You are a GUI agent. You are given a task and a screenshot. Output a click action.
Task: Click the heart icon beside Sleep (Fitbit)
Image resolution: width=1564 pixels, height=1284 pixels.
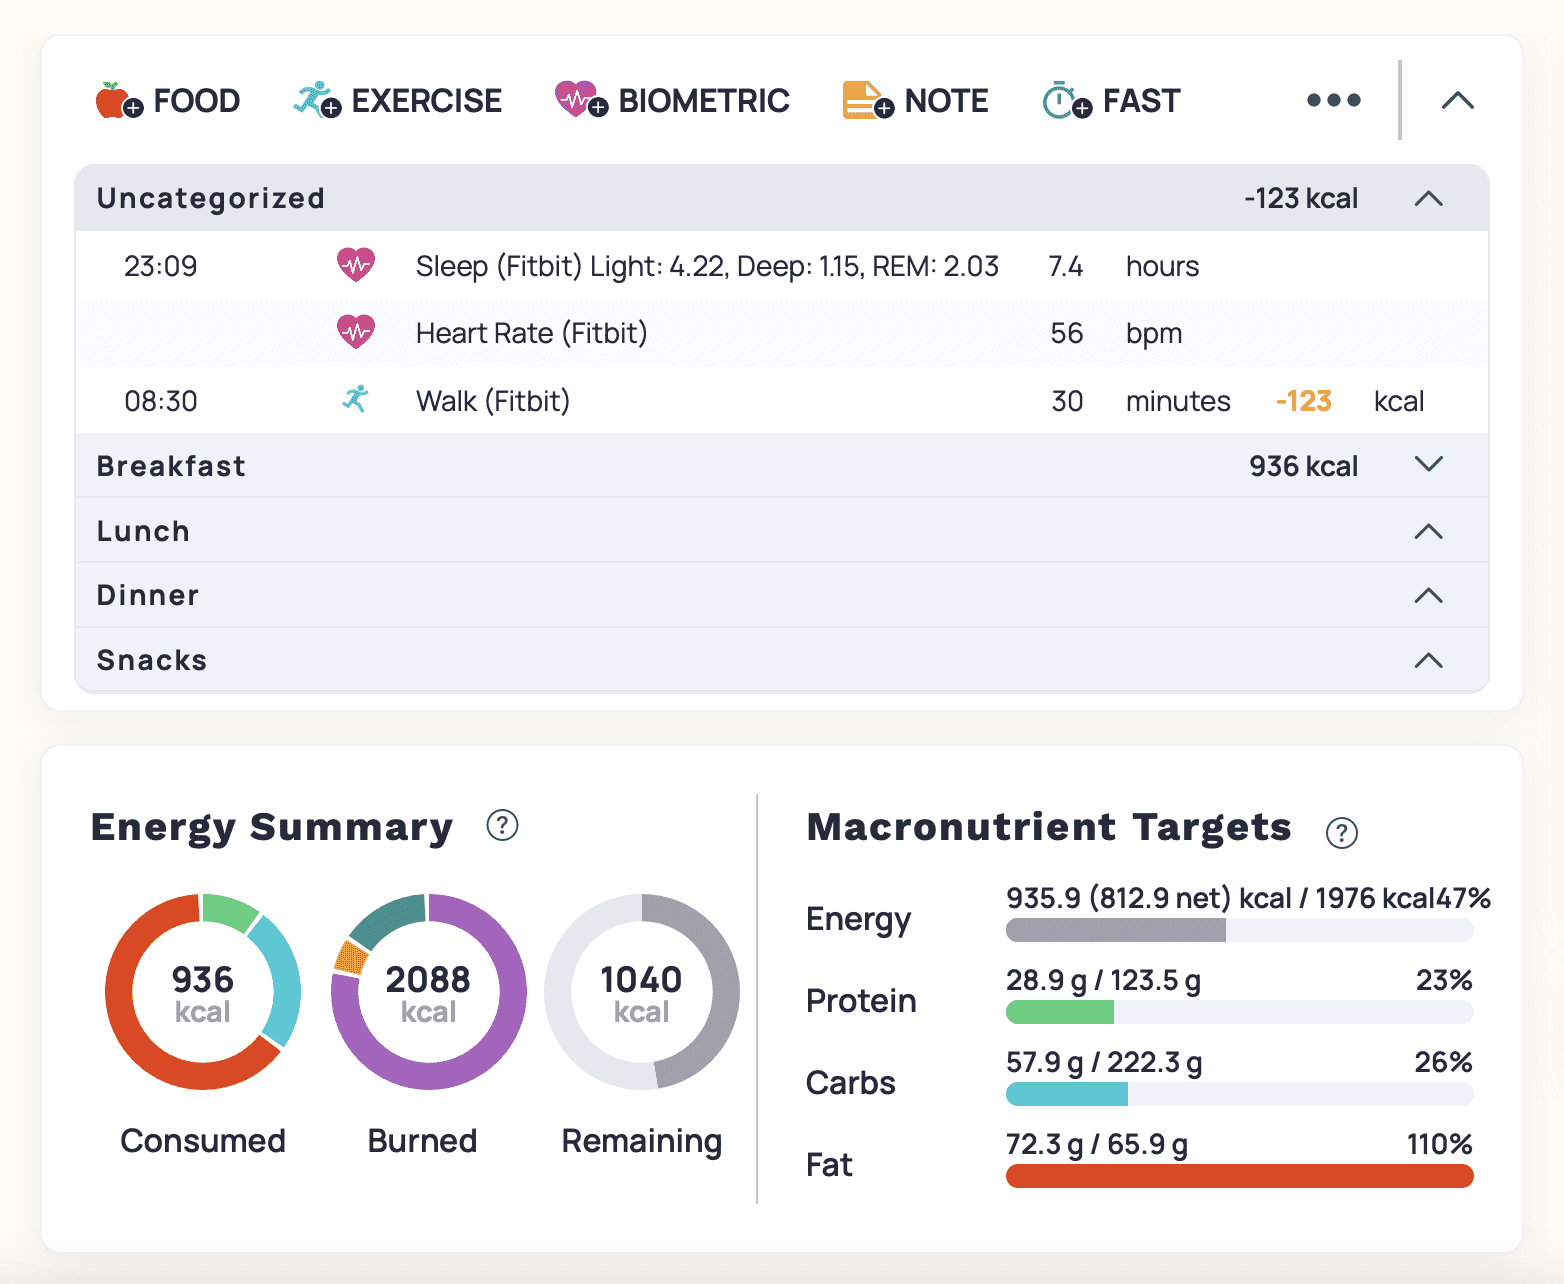click(x=357, y=265)
